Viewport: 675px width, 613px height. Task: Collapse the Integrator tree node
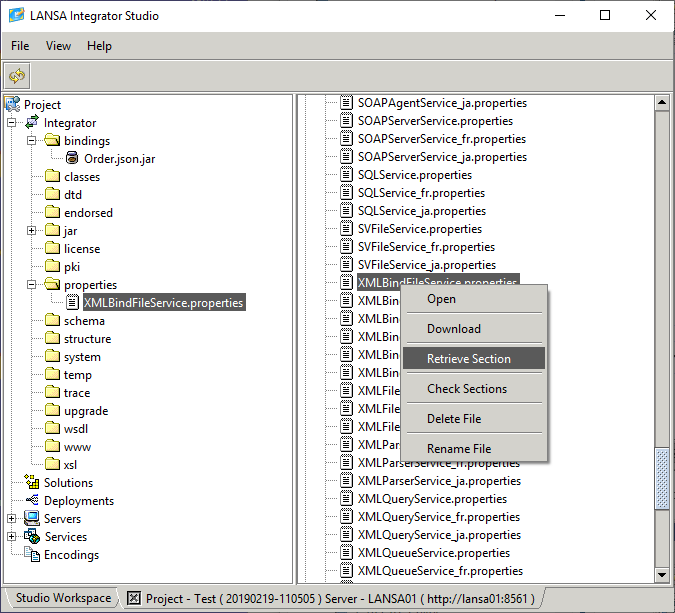(12, 123)
